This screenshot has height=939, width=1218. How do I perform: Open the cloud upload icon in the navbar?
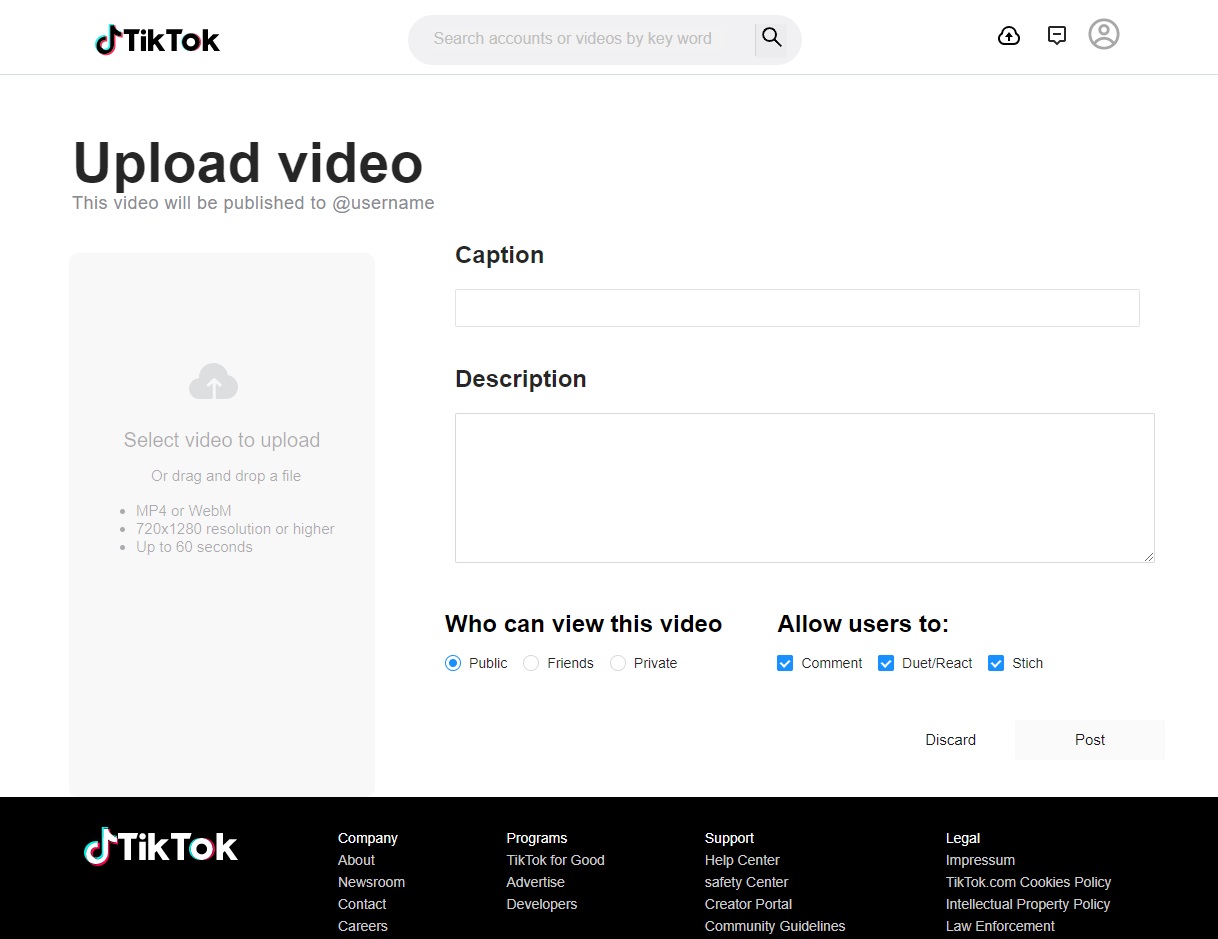[x=1009, y=35]
